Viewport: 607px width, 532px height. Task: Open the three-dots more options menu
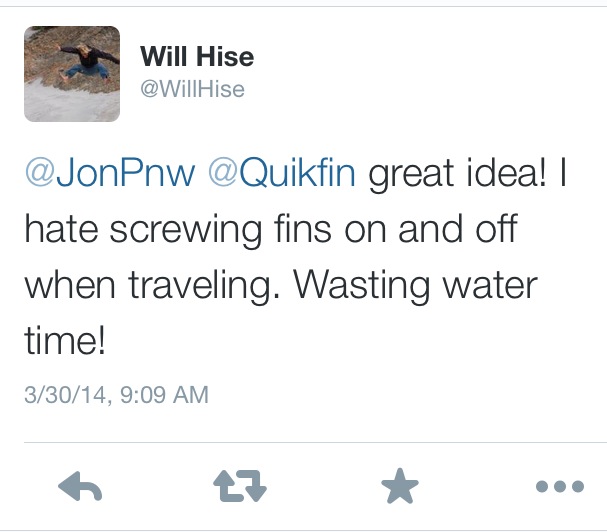(x=560, y=486)
